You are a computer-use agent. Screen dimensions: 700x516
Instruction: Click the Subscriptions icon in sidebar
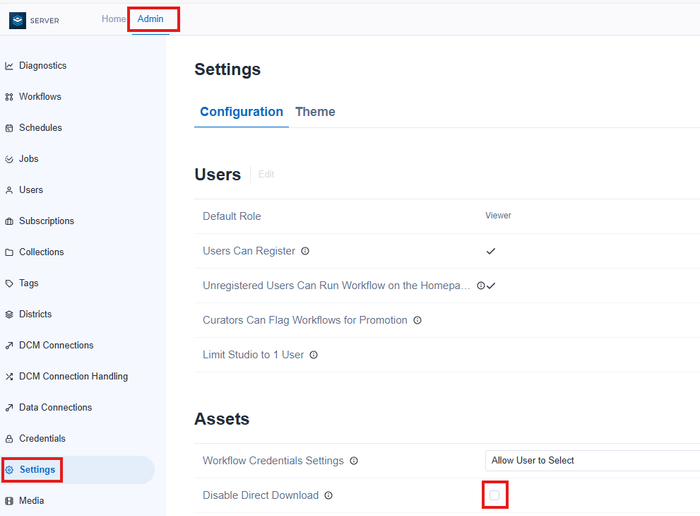click(x=9, y=221)
